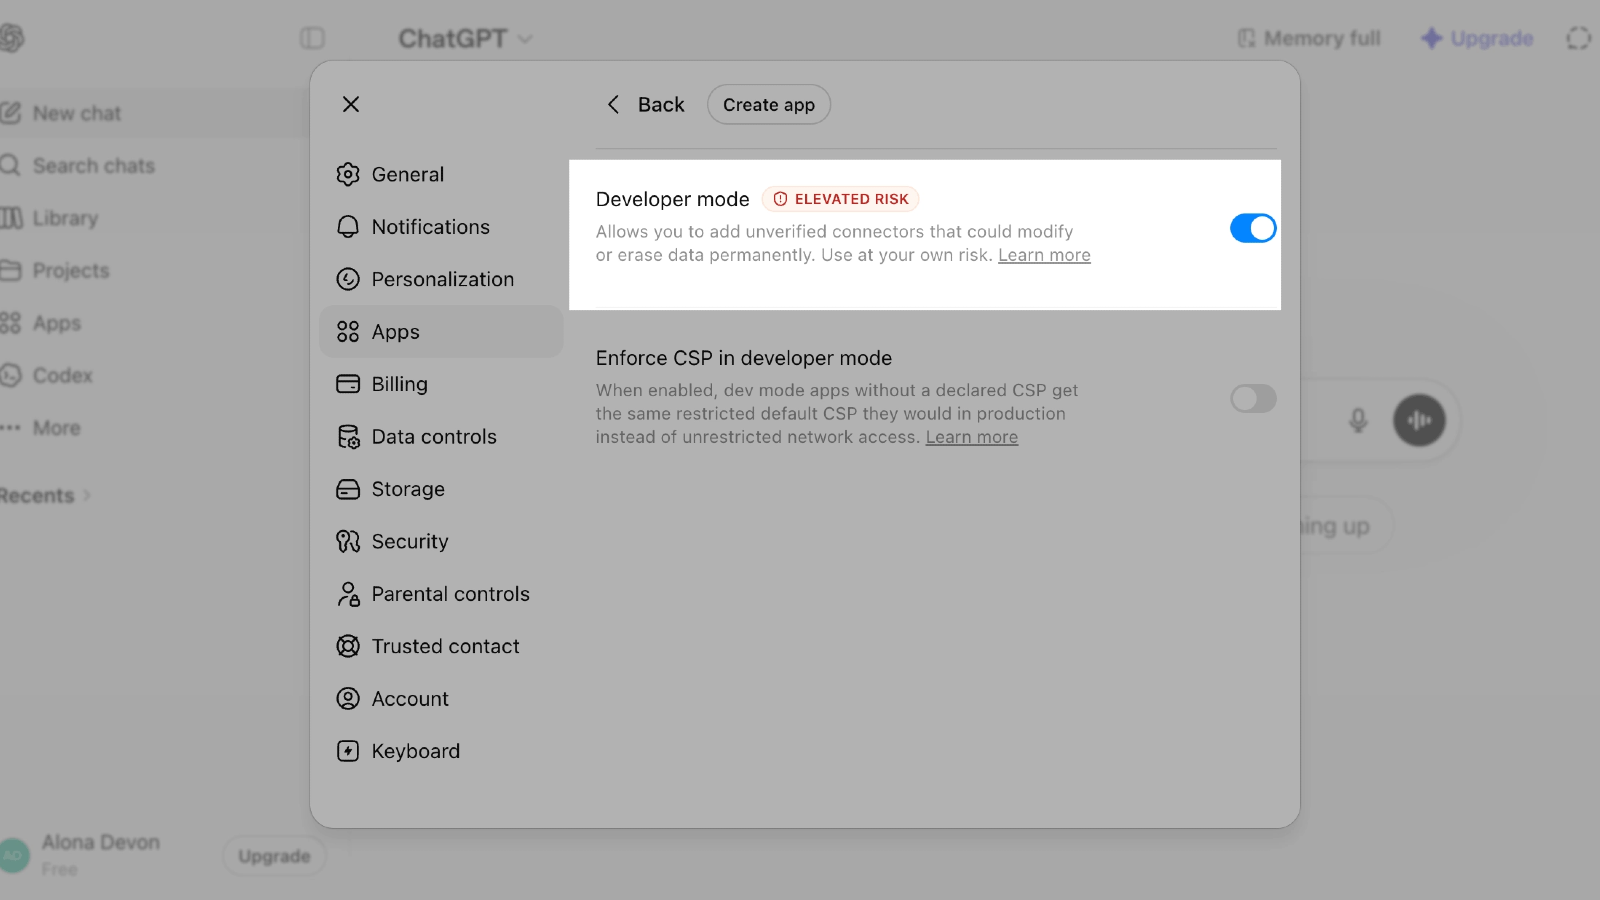
Task: Click the Security icon in settings
Action: pos(348,541)
